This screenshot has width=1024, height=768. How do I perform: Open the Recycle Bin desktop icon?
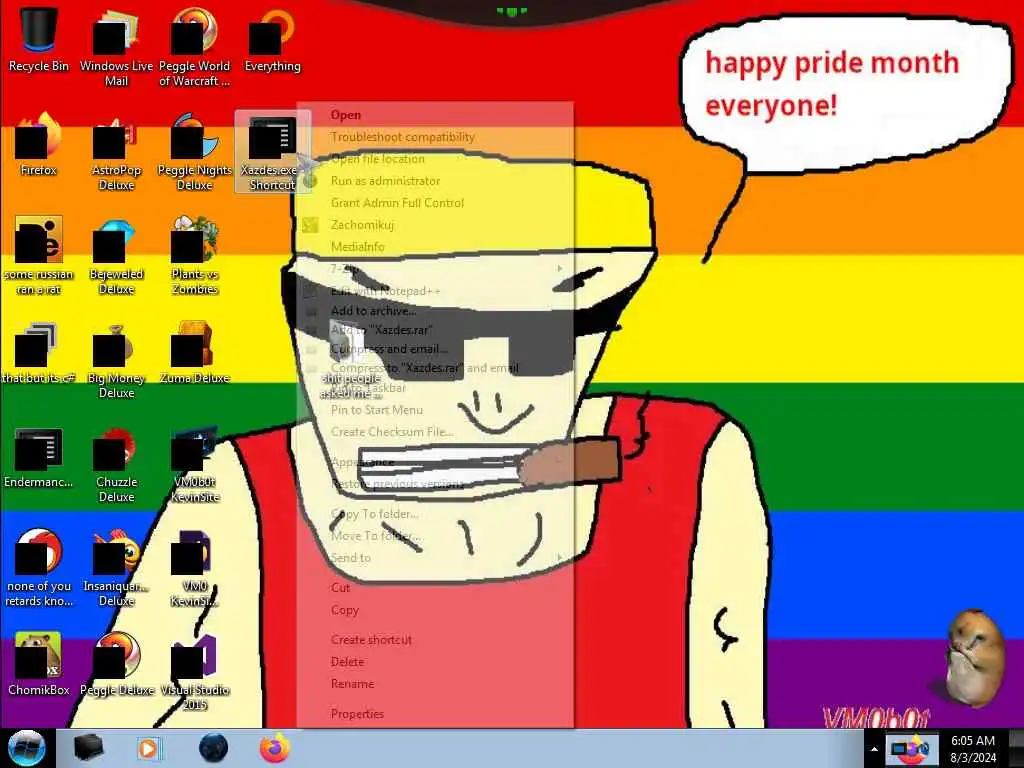point(39,38)
